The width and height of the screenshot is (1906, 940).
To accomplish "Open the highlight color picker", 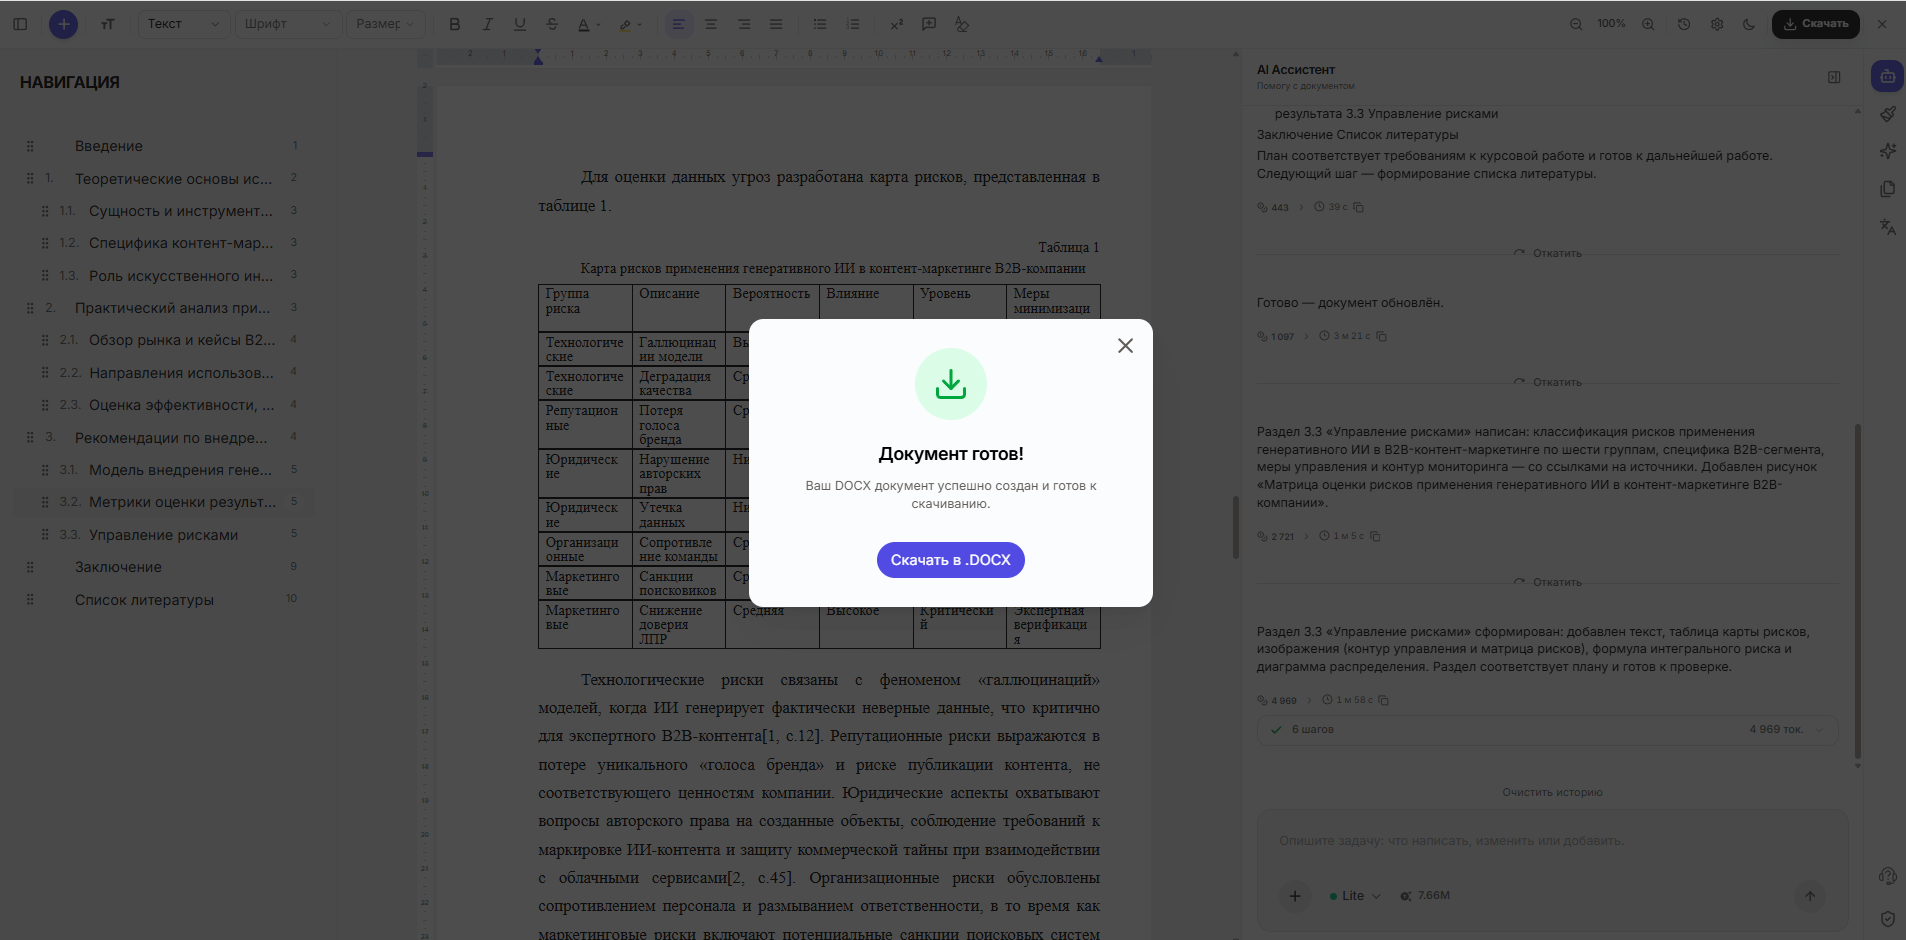I will pos(629,24).
